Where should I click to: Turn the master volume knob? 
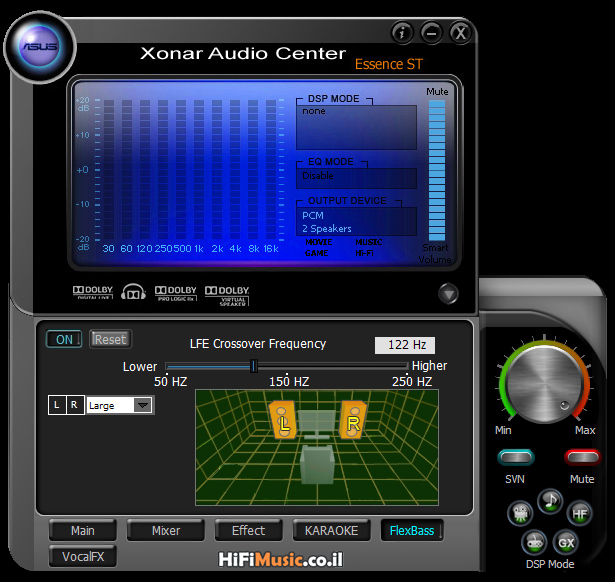click(544, 384)
